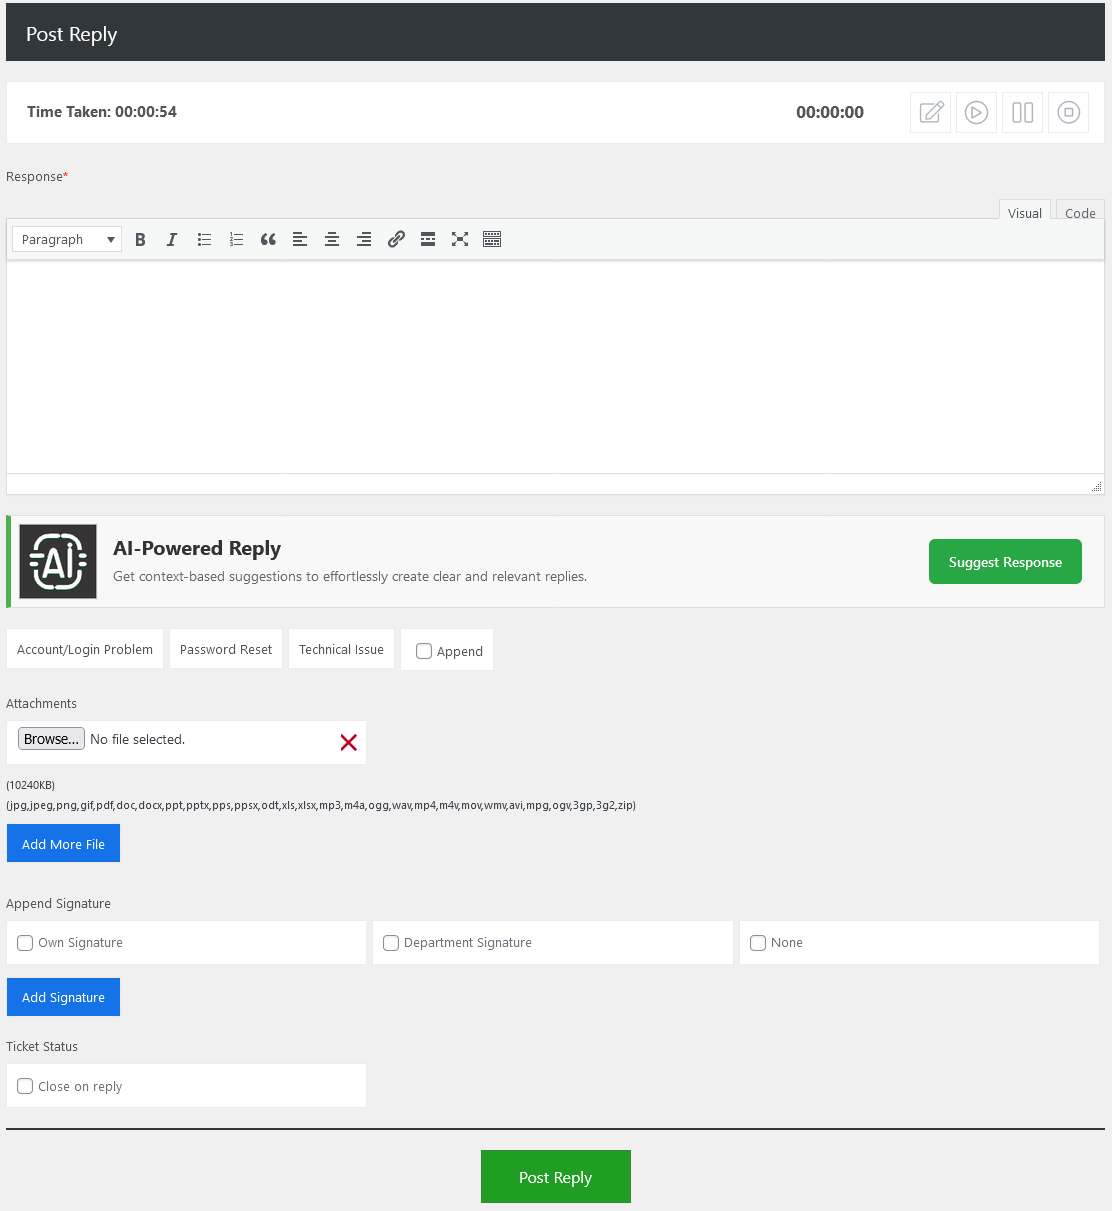
Task: Enter fullscreen editor mode
Action: tap(460, 240)
